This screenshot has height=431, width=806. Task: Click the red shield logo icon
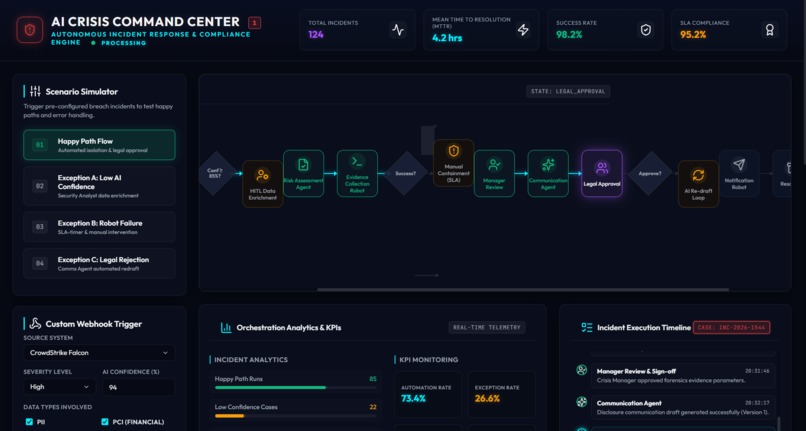click(x=29, y=30)
